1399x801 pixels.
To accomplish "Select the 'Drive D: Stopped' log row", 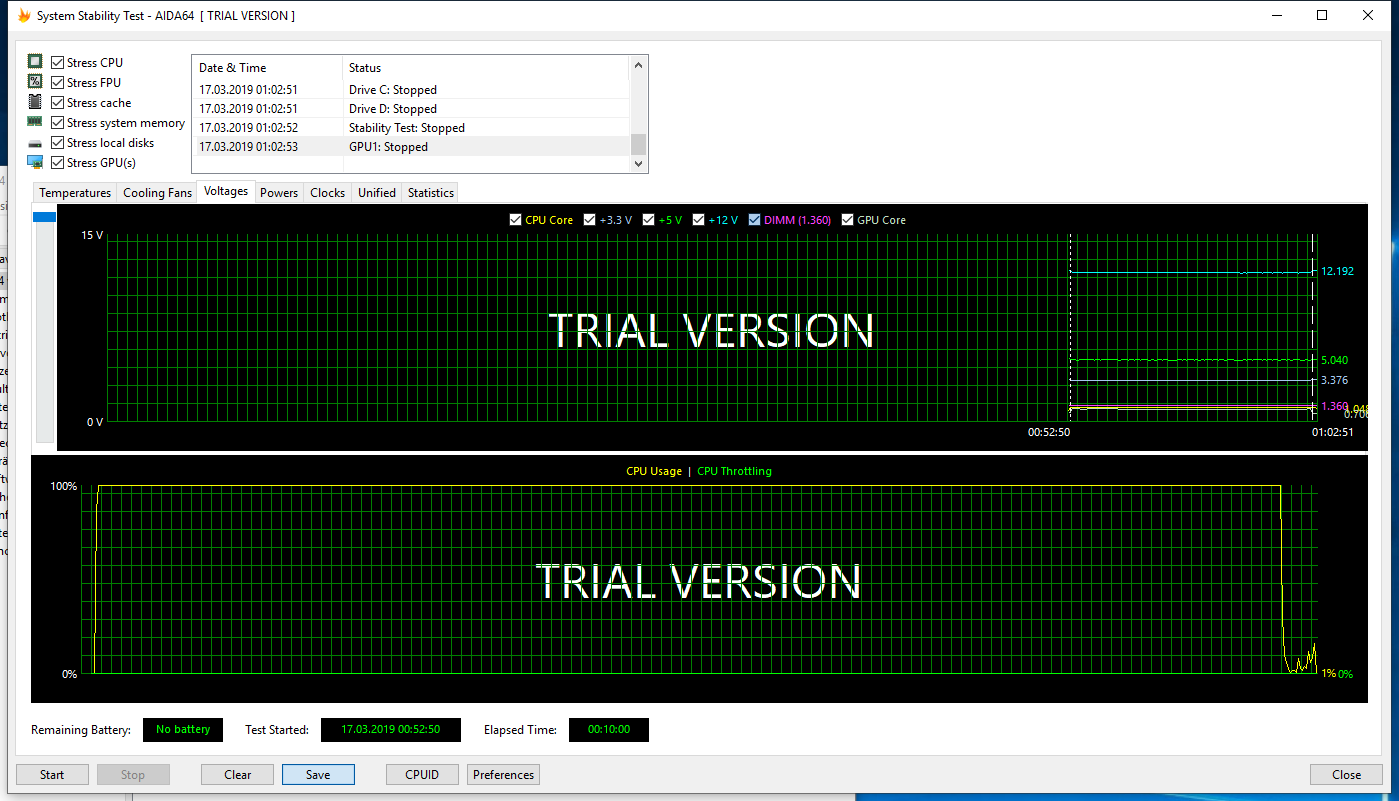I will (x=411, y=108).
